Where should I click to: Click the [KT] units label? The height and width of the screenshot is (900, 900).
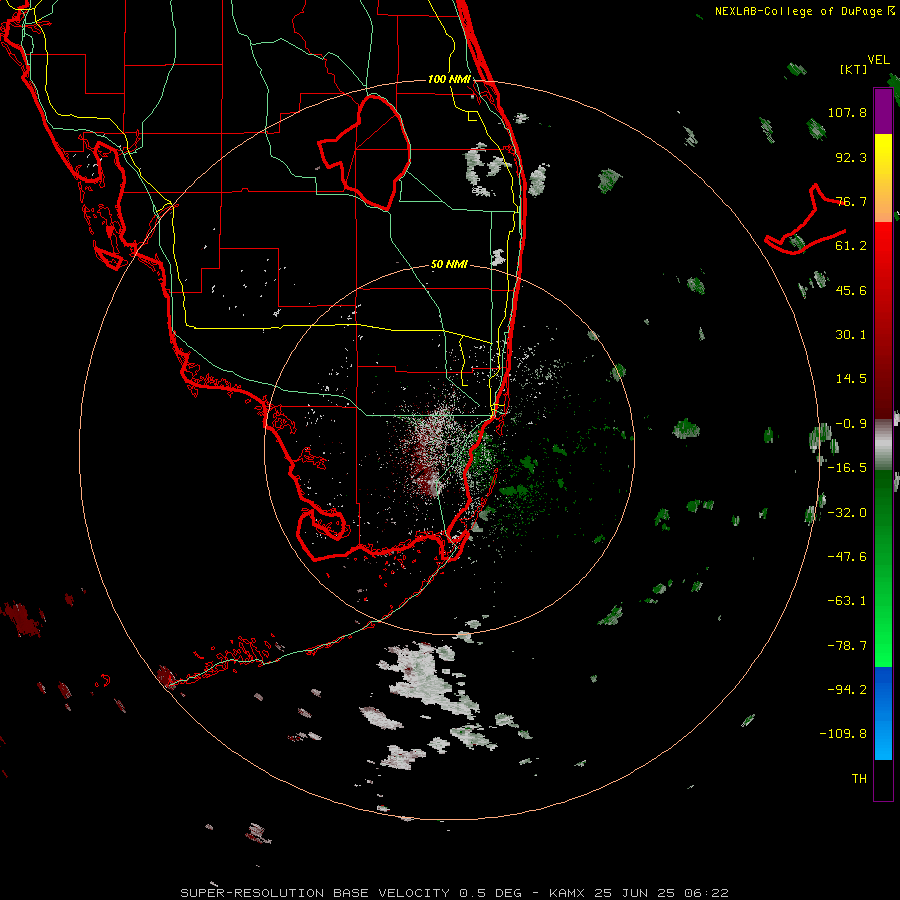tap(854, 69)
